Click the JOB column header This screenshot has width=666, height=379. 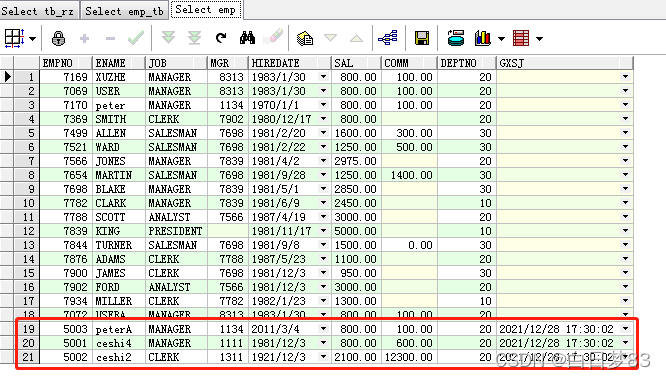[x=176, y=63]
